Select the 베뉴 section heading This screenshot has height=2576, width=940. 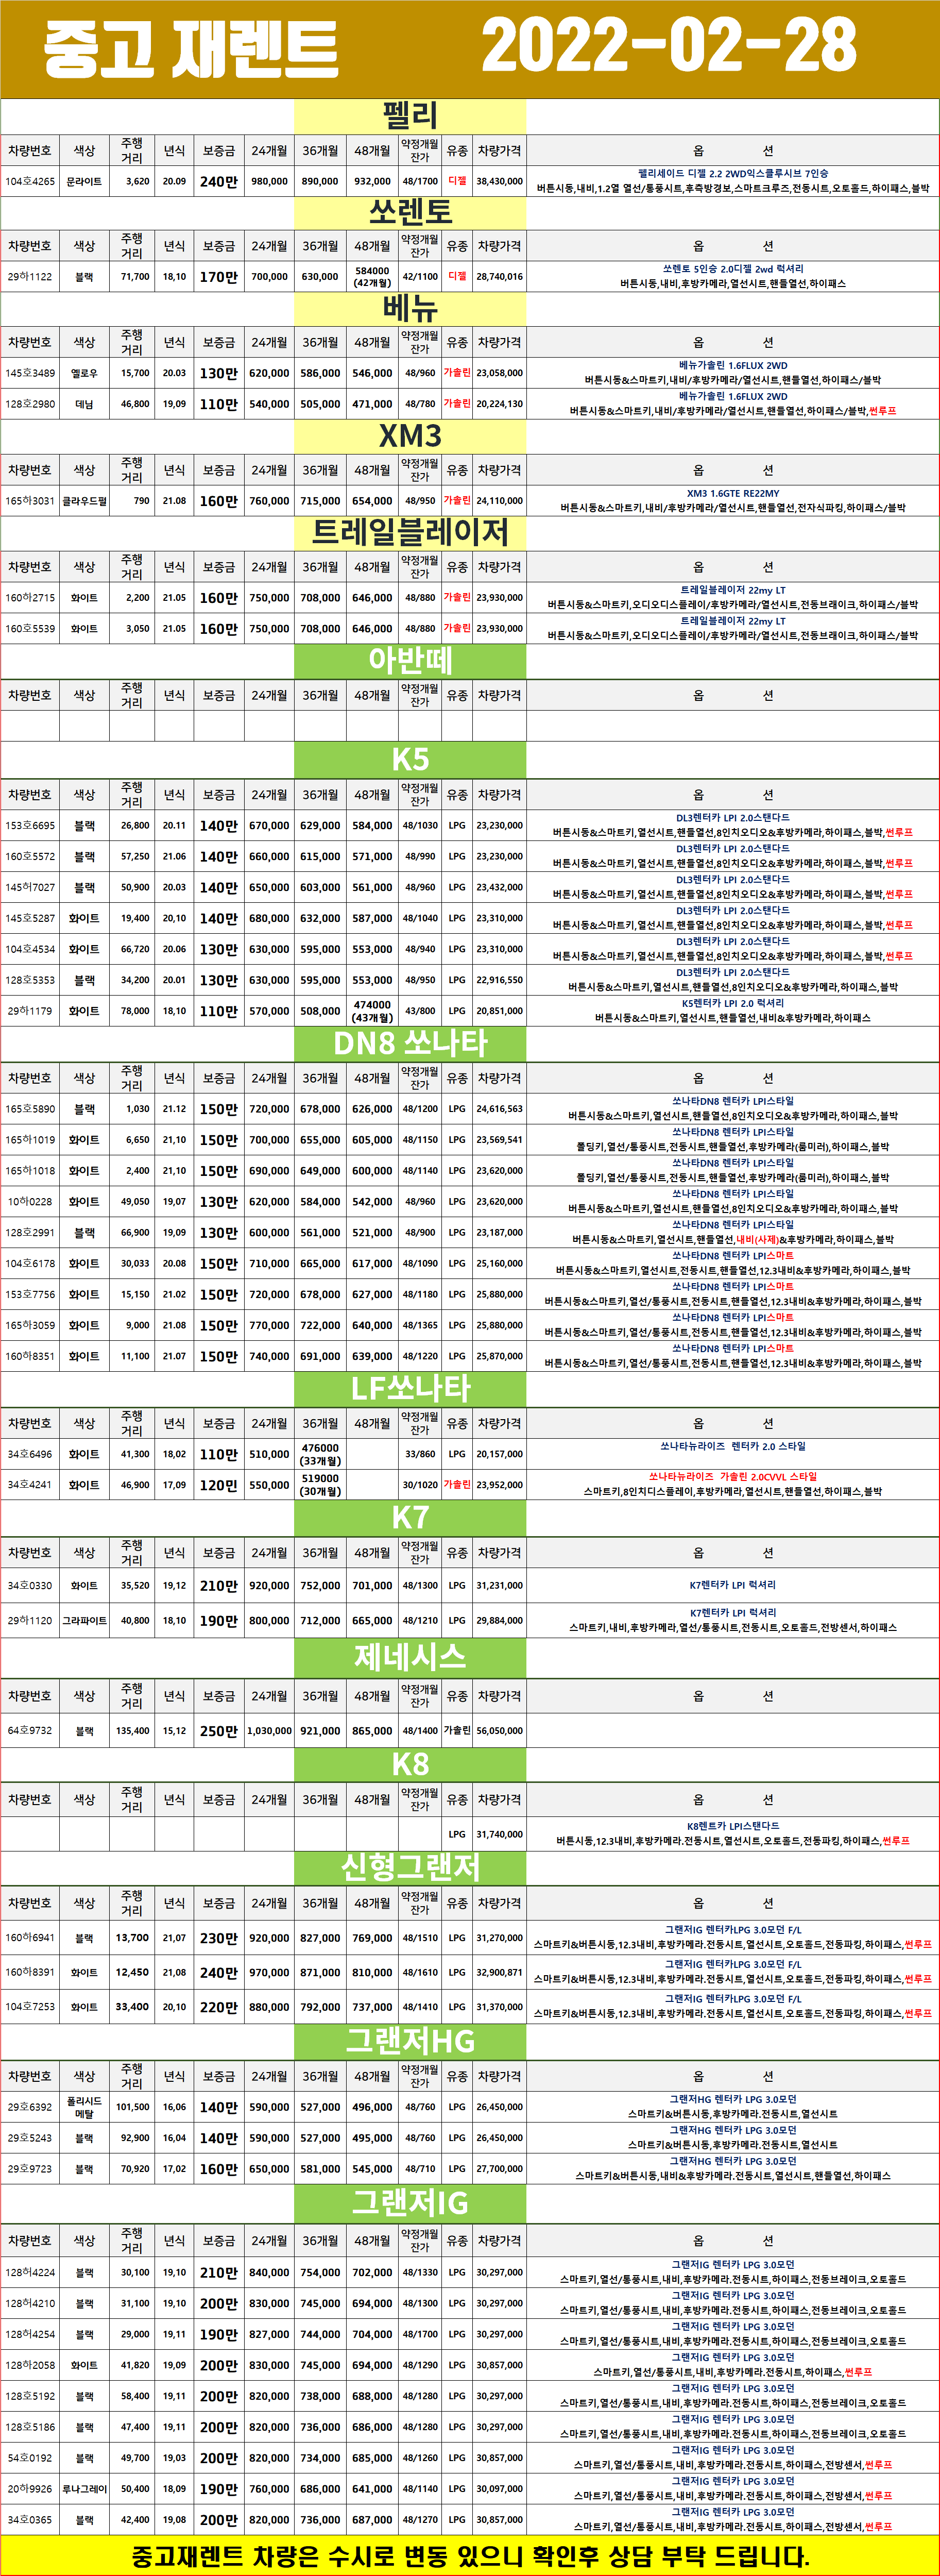click(410, 308)
